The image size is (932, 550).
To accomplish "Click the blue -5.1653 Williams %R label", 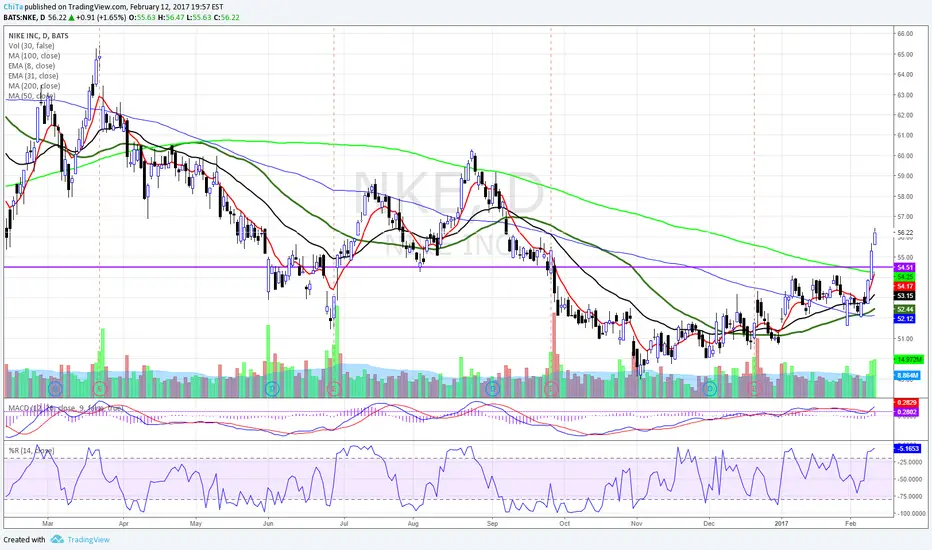I will coord(908,448).
